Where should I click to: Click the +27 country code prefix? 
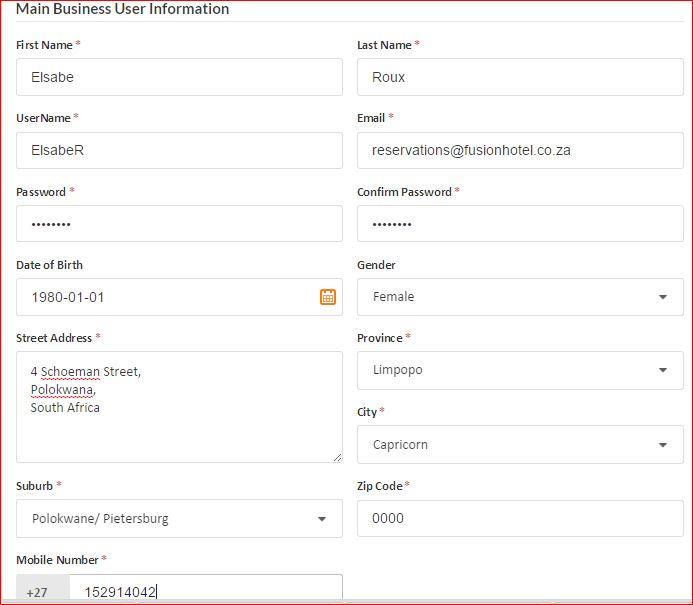click(x=38, y=592)
